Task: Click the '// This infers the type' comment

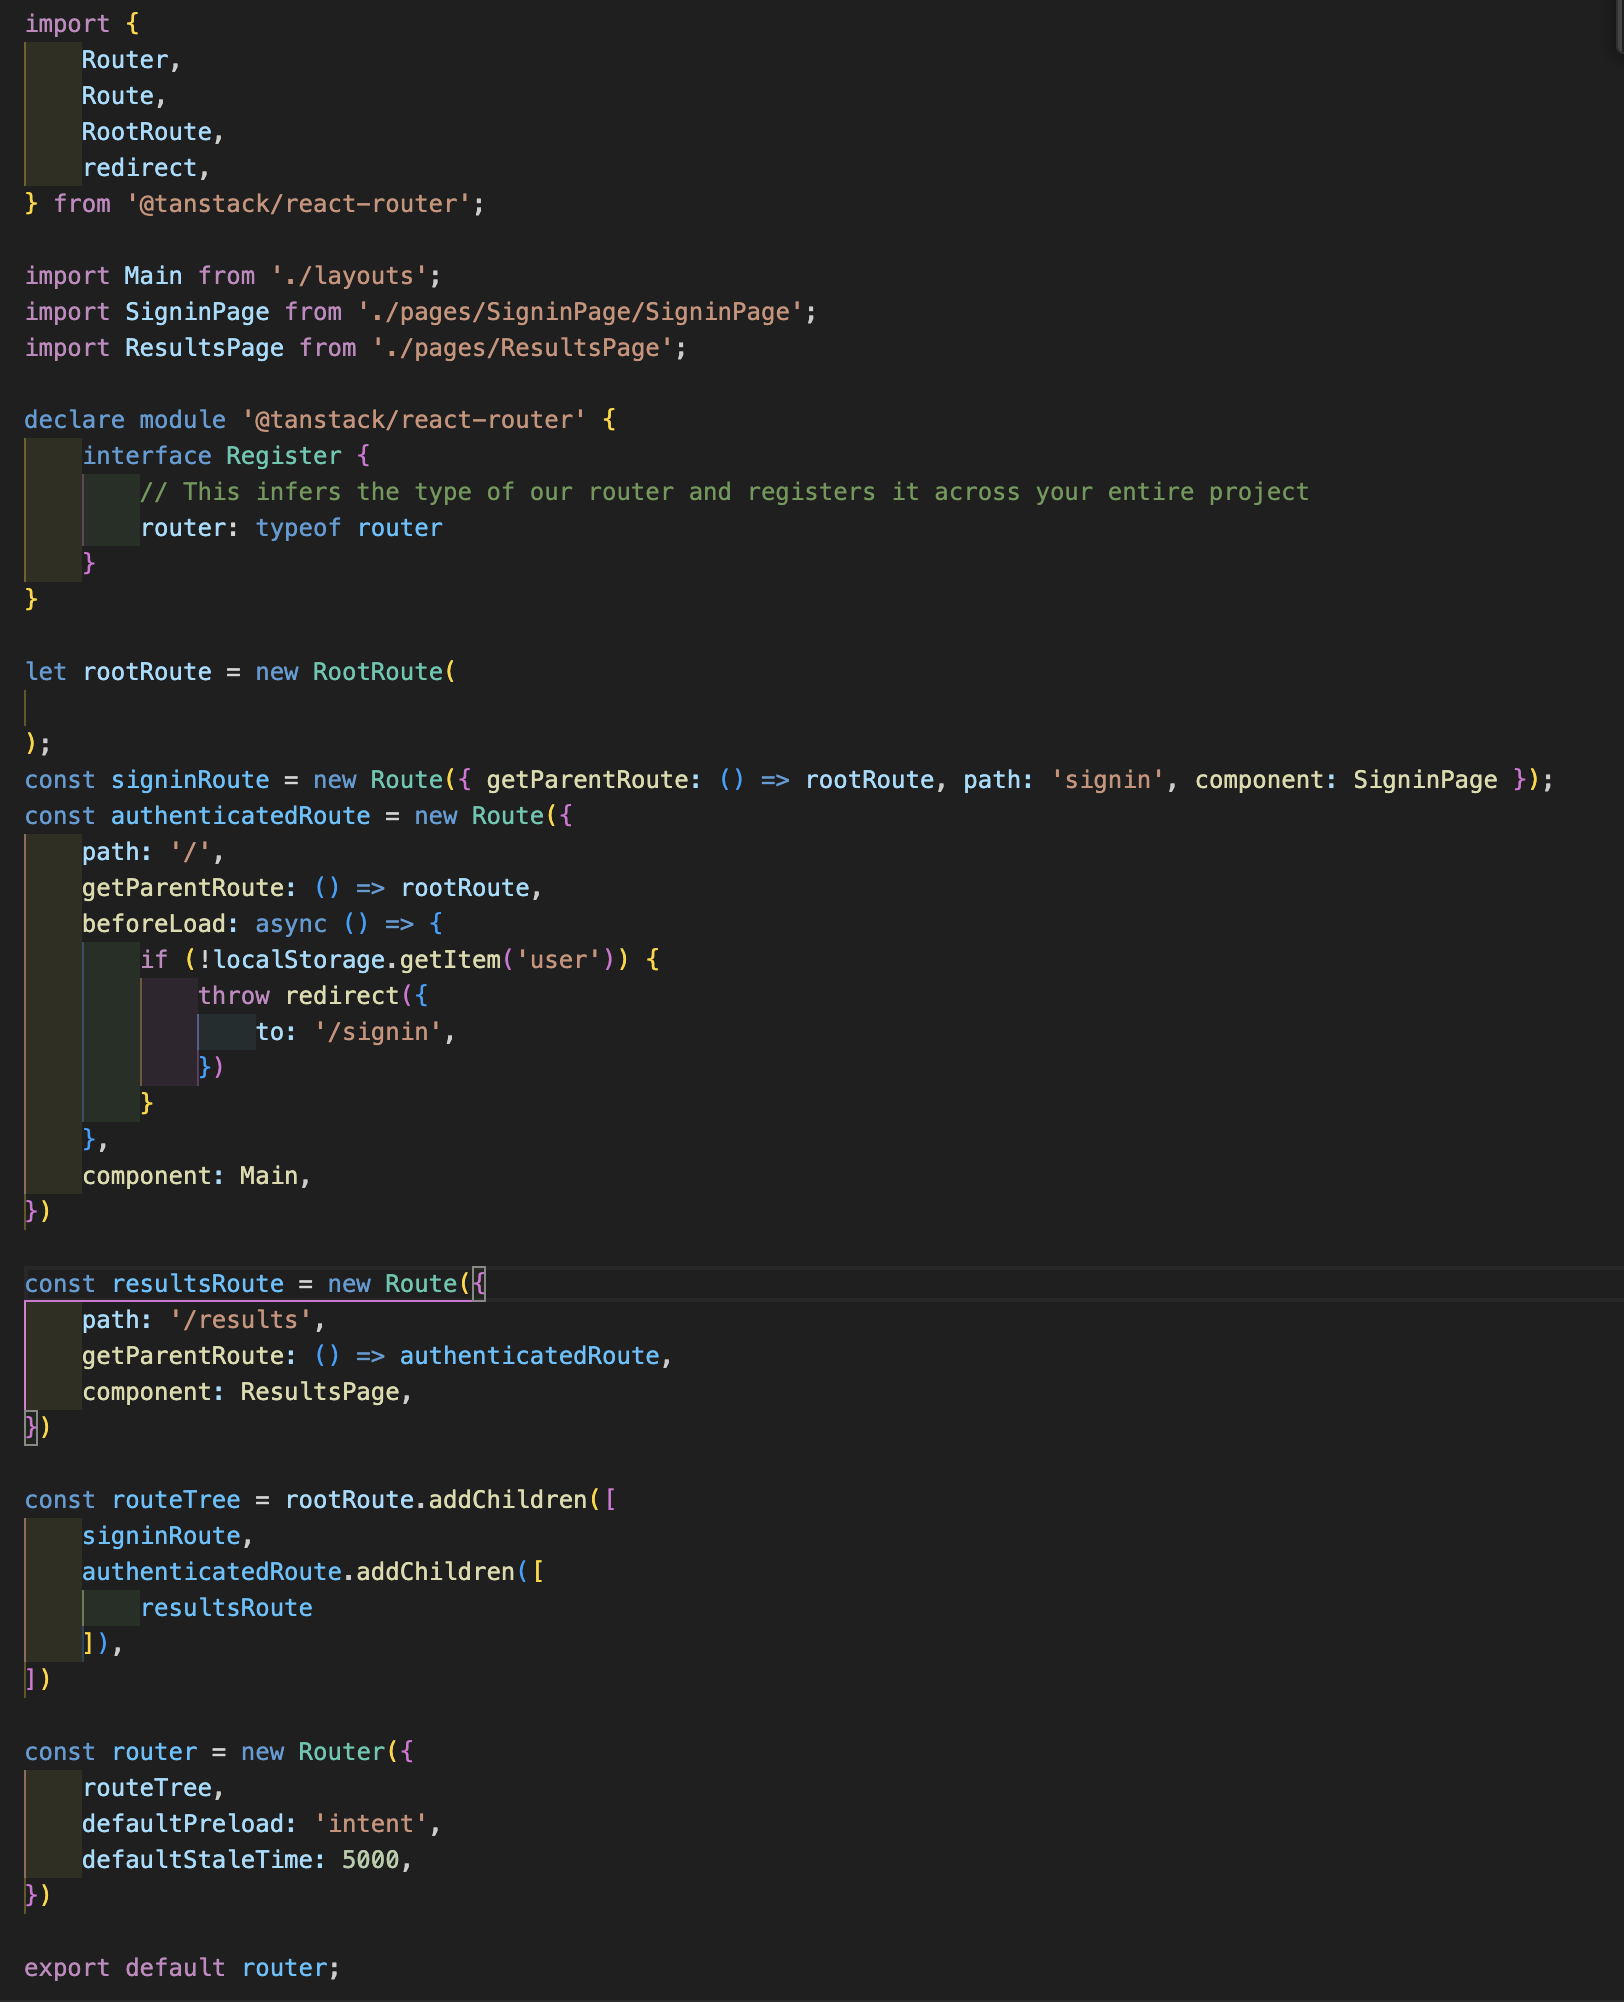Action: 724,492
